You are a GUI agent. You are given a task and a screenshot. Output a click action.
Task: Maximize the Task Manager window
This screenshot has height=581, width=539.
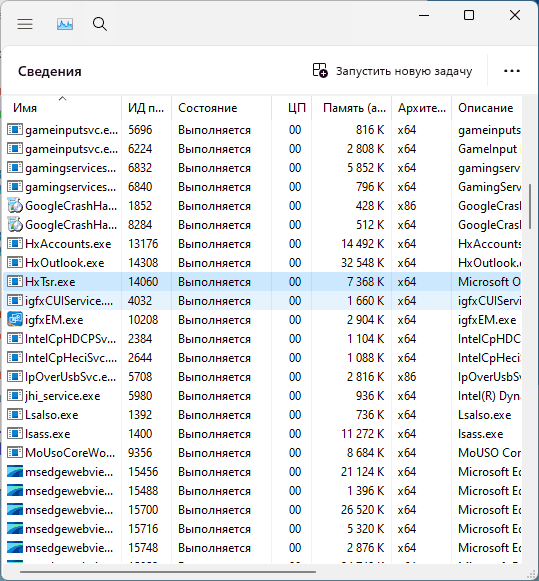coord(469,15)
